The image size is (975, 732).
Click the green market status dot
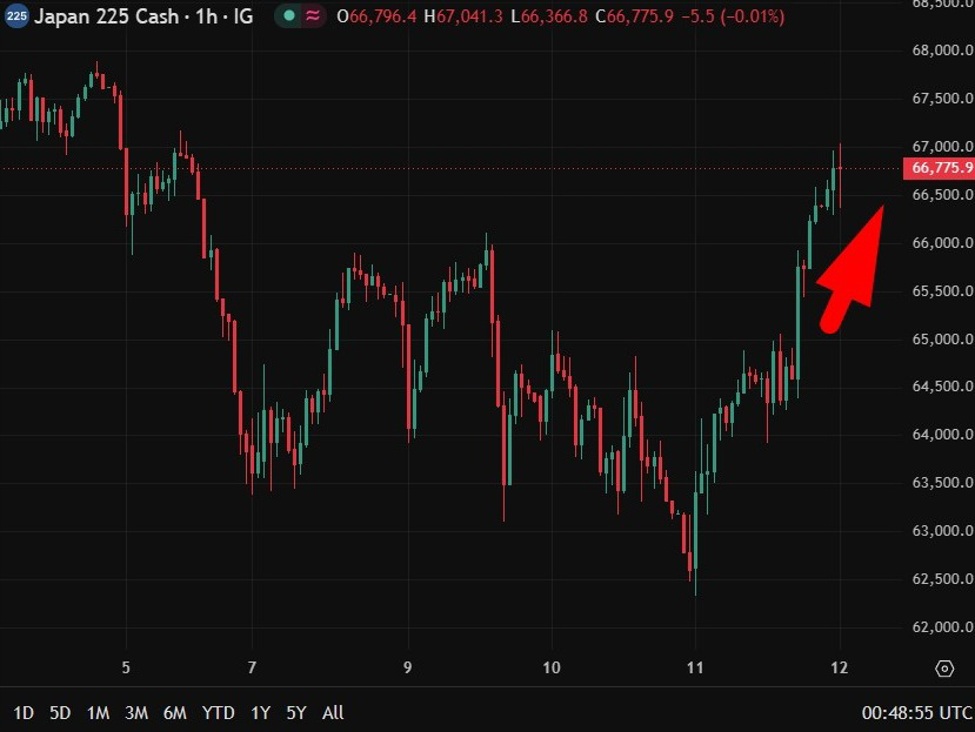pyautogui.click(x=289, y=16)
